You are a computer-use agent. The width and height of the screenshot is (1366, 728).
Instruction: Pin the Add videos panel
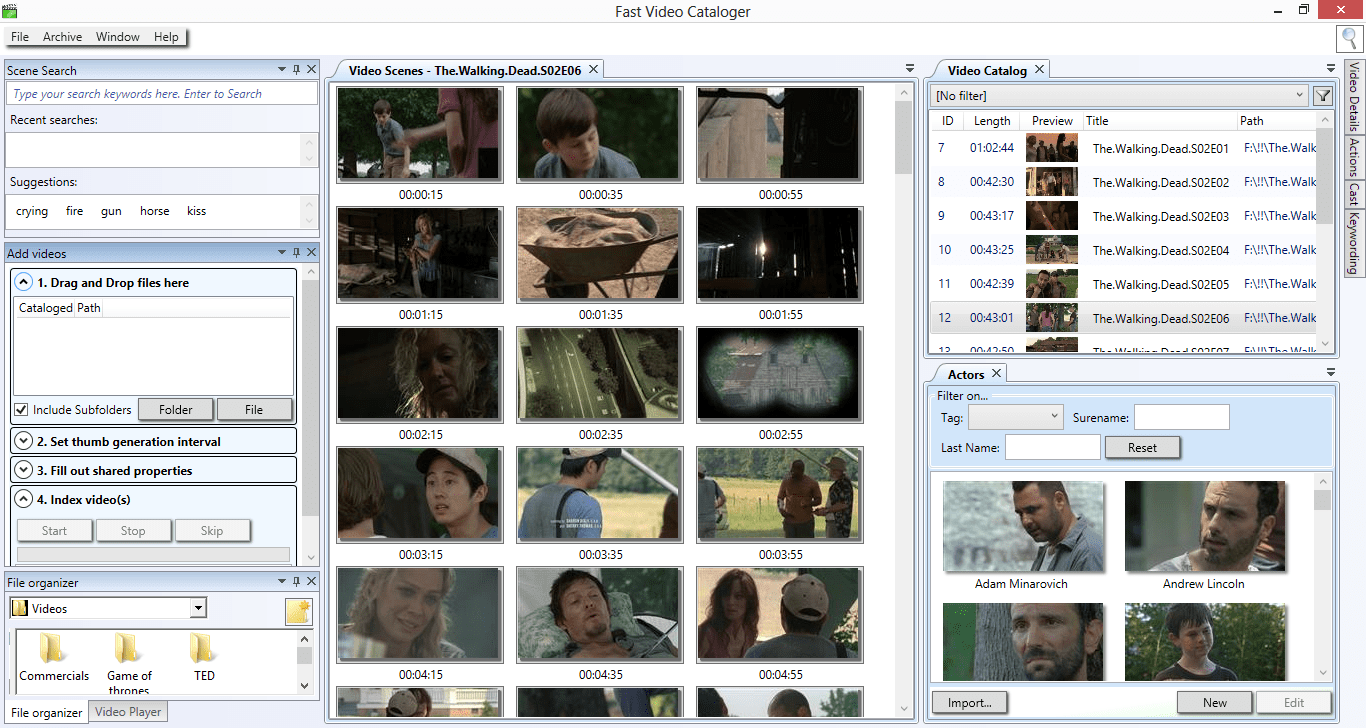pyautogui.click(x=296, y=253)
